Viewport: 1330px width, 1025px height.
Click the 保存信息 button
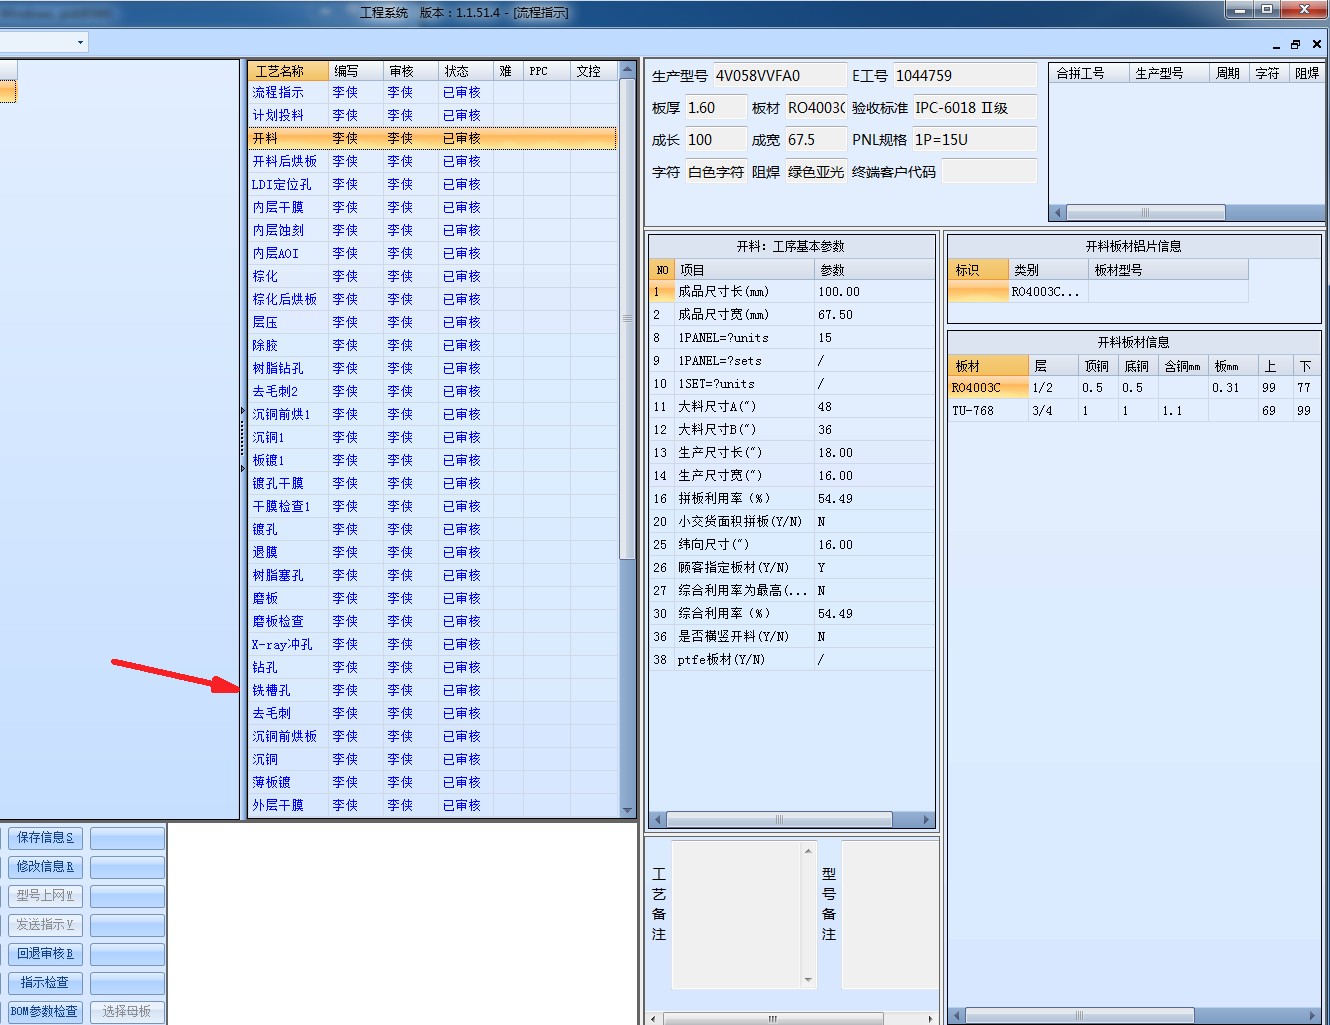click(45, 838)
